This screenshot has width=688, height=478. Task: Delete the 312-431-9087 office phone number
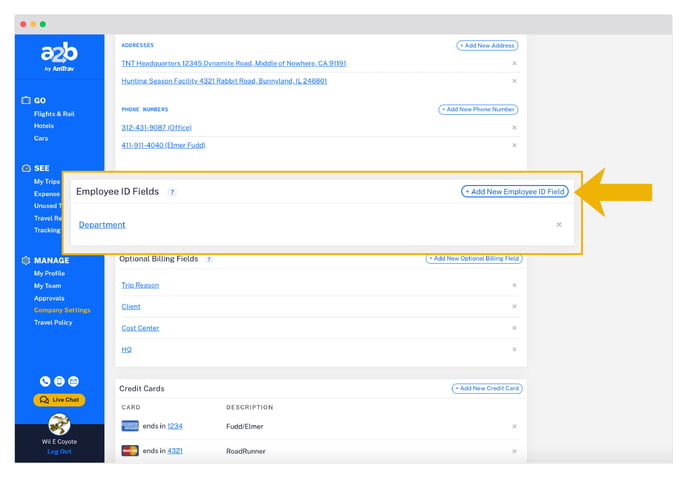[x=514, y=128]
